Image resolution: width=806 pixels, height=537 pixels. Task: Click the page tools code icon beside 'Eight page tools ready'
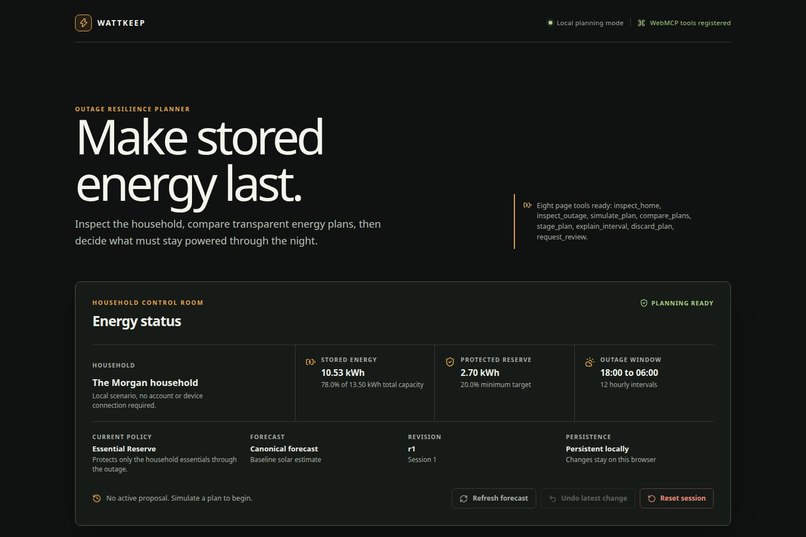[x=527, y=205]
